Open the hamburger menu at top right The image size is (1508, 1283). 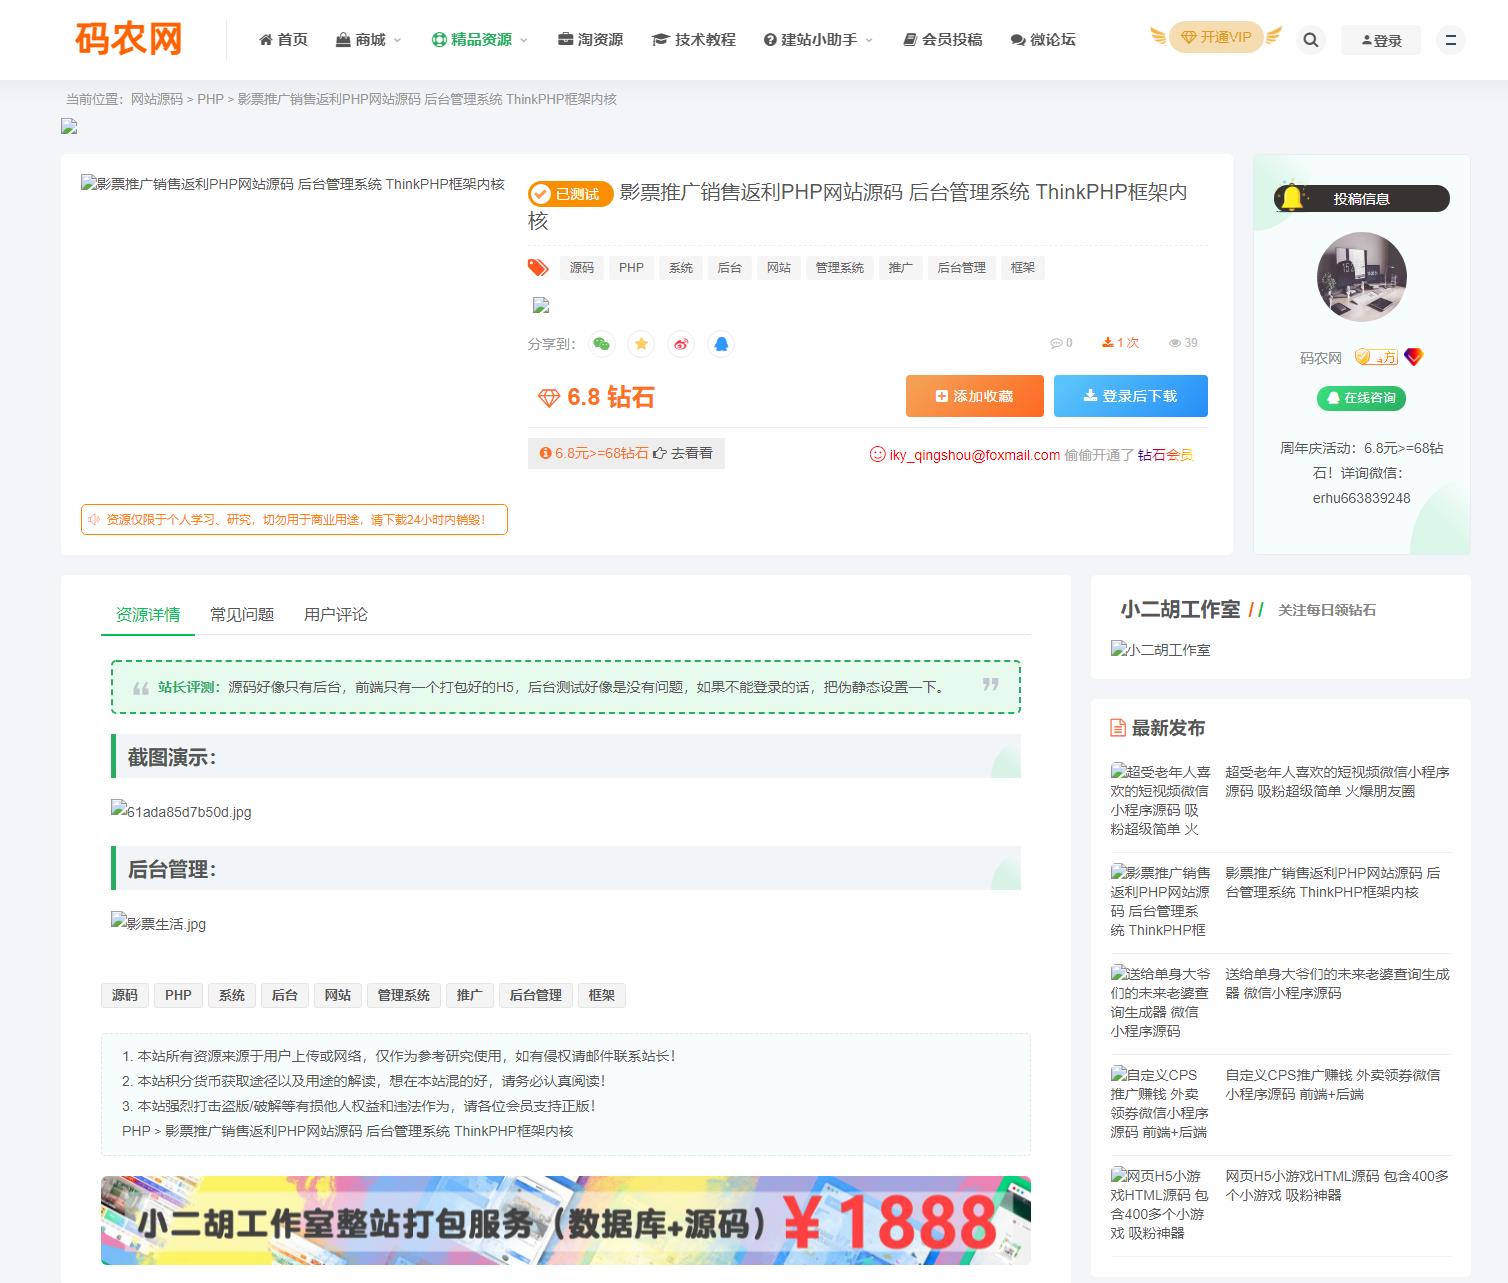tap(1450, 39)
